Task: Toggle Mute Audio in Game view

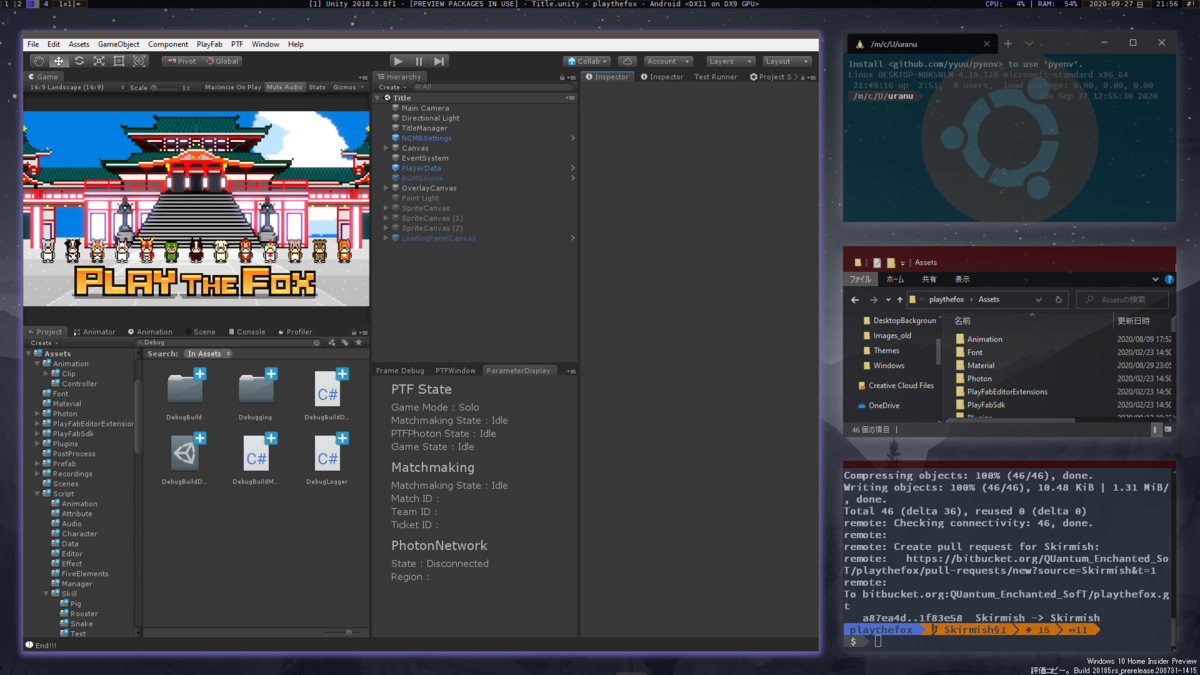Action: (284, 87)
